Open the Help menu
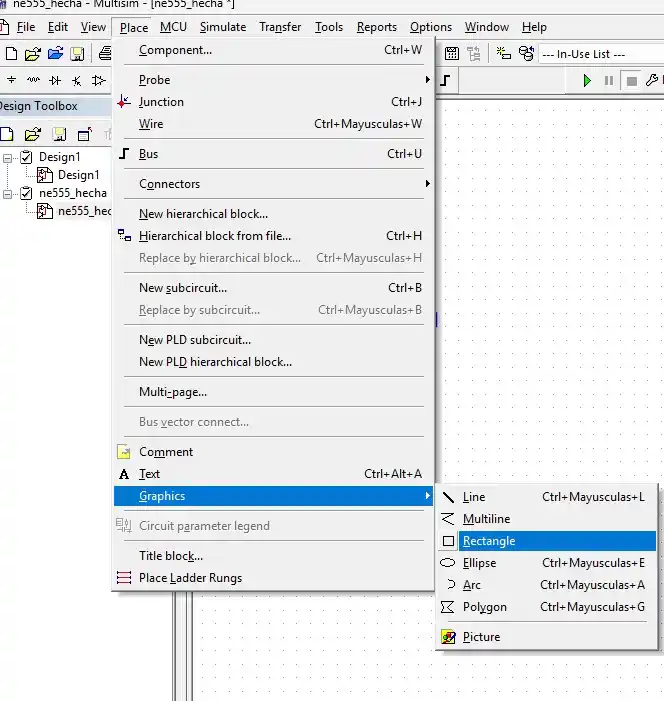Screen dimensions: 664x701 534,27
